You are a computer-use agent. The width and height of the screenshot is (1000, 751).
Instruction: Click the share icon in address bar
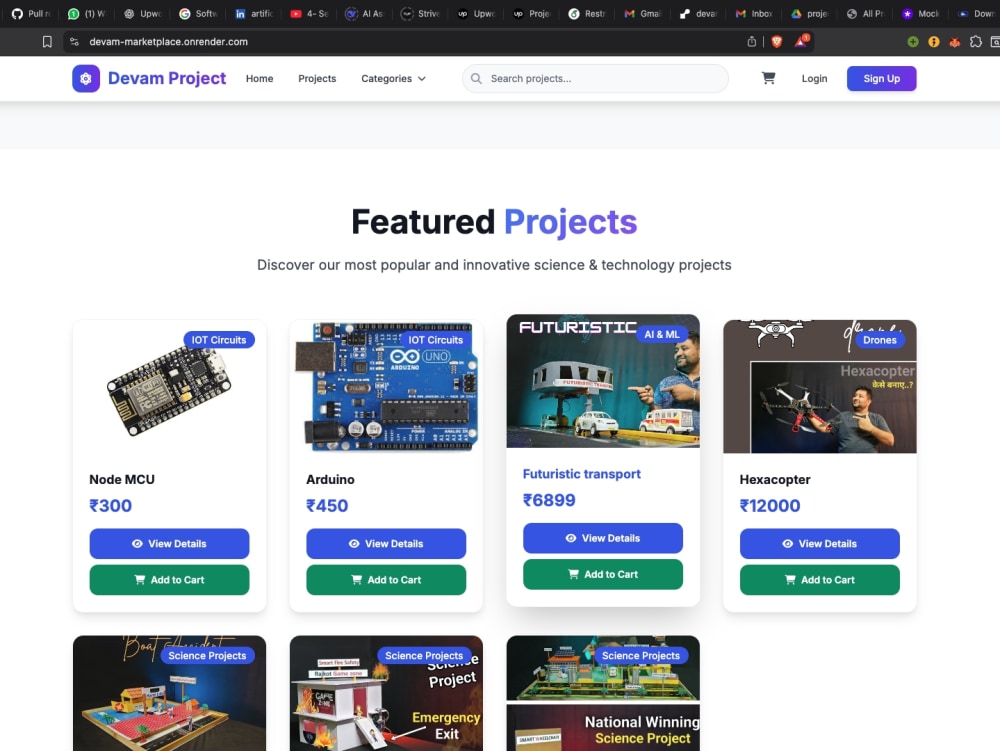pos(752,41)
